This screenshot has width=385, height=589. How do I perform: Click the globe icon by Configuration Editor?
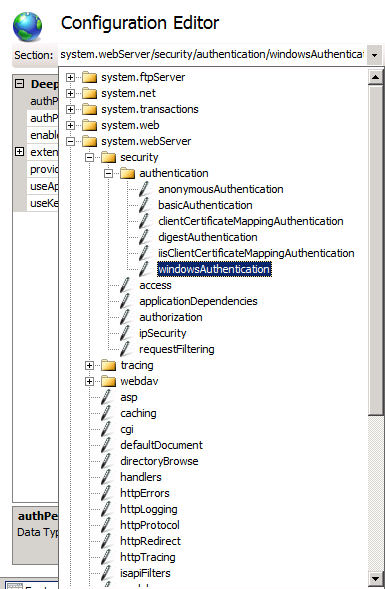(27, 26)
